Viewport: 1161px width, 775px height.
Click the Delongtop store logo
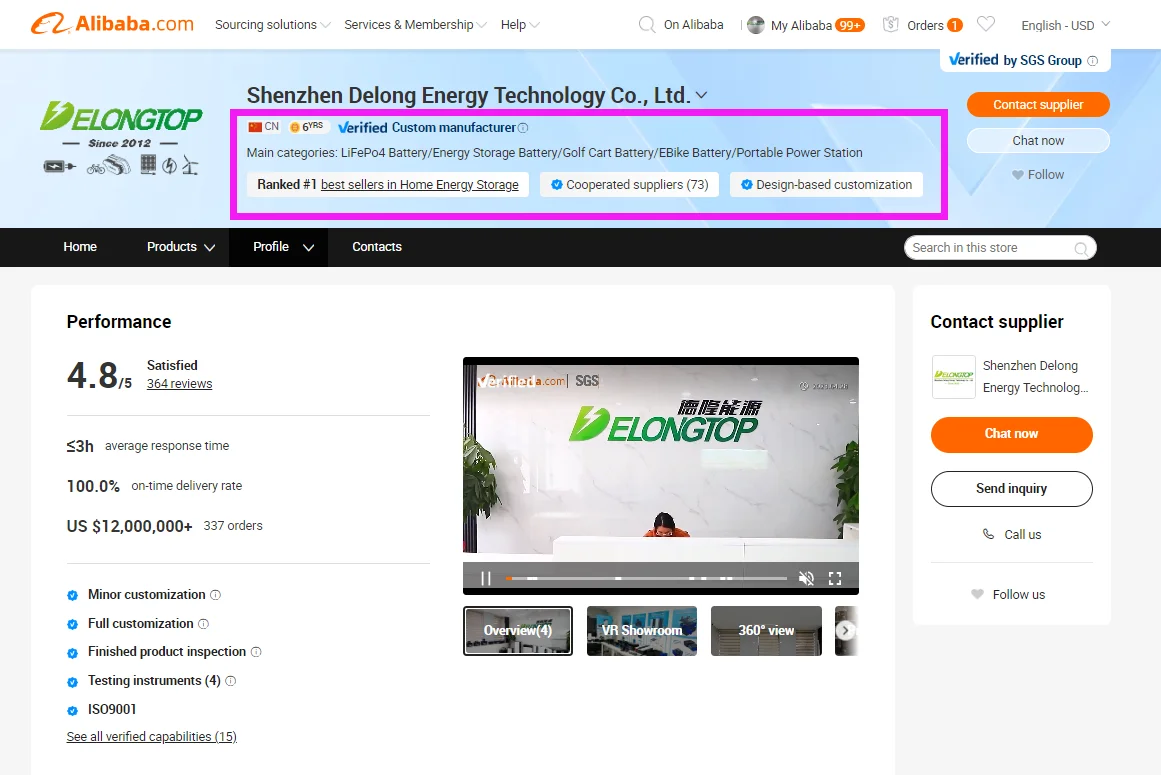coord(121,138)
